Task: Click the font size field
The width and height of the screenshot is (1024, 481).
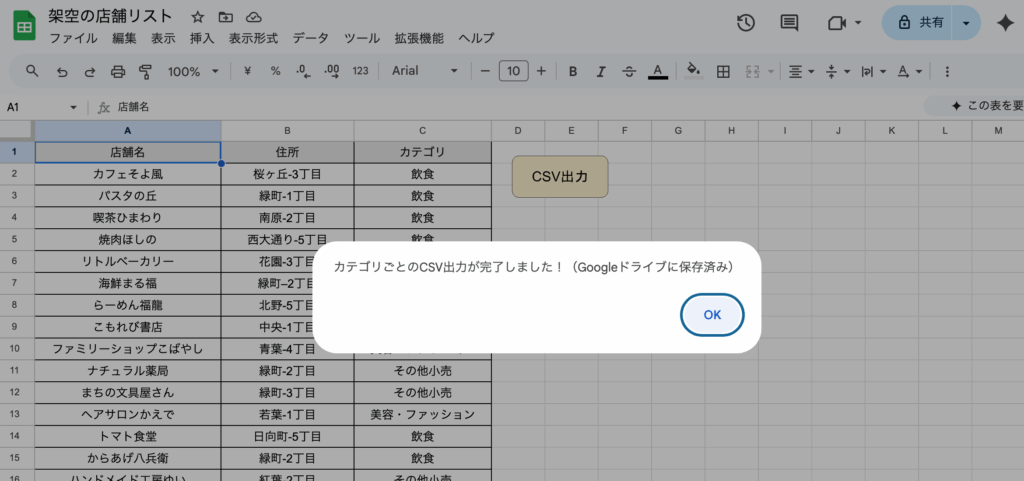Action: pyautogui.click(x=513, y=71)
